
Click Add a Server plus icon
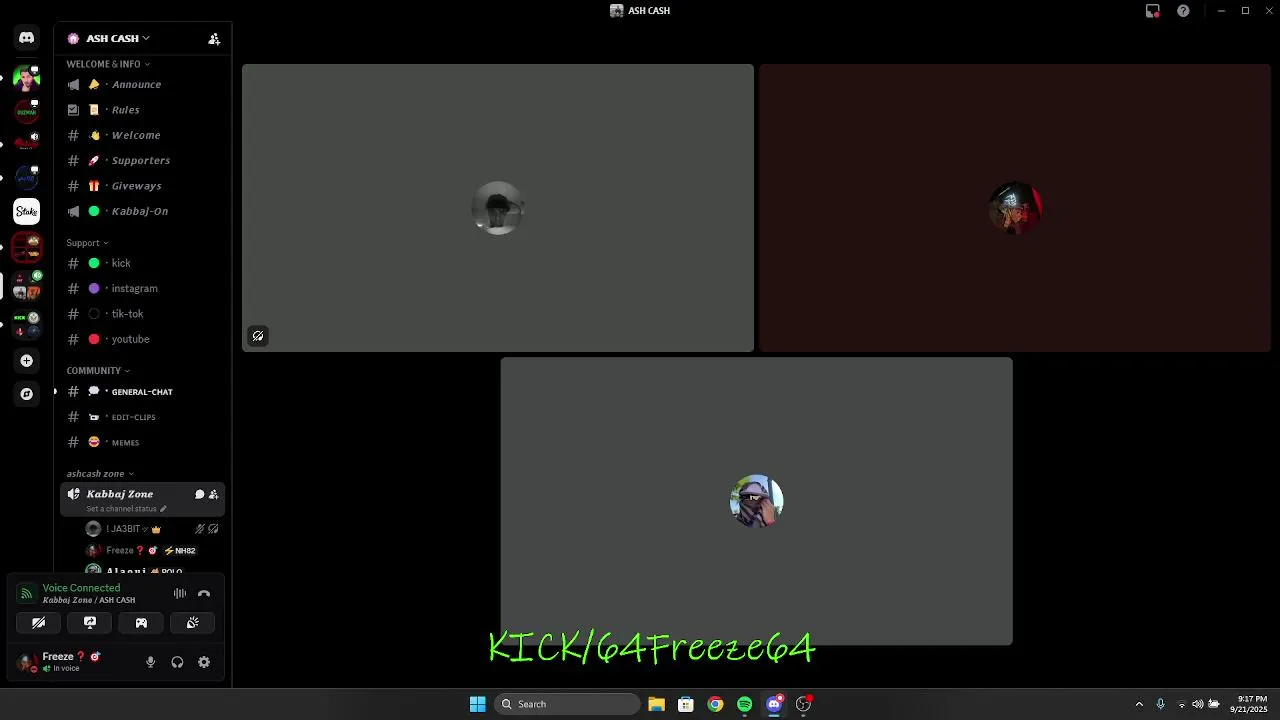pos(27,360)
